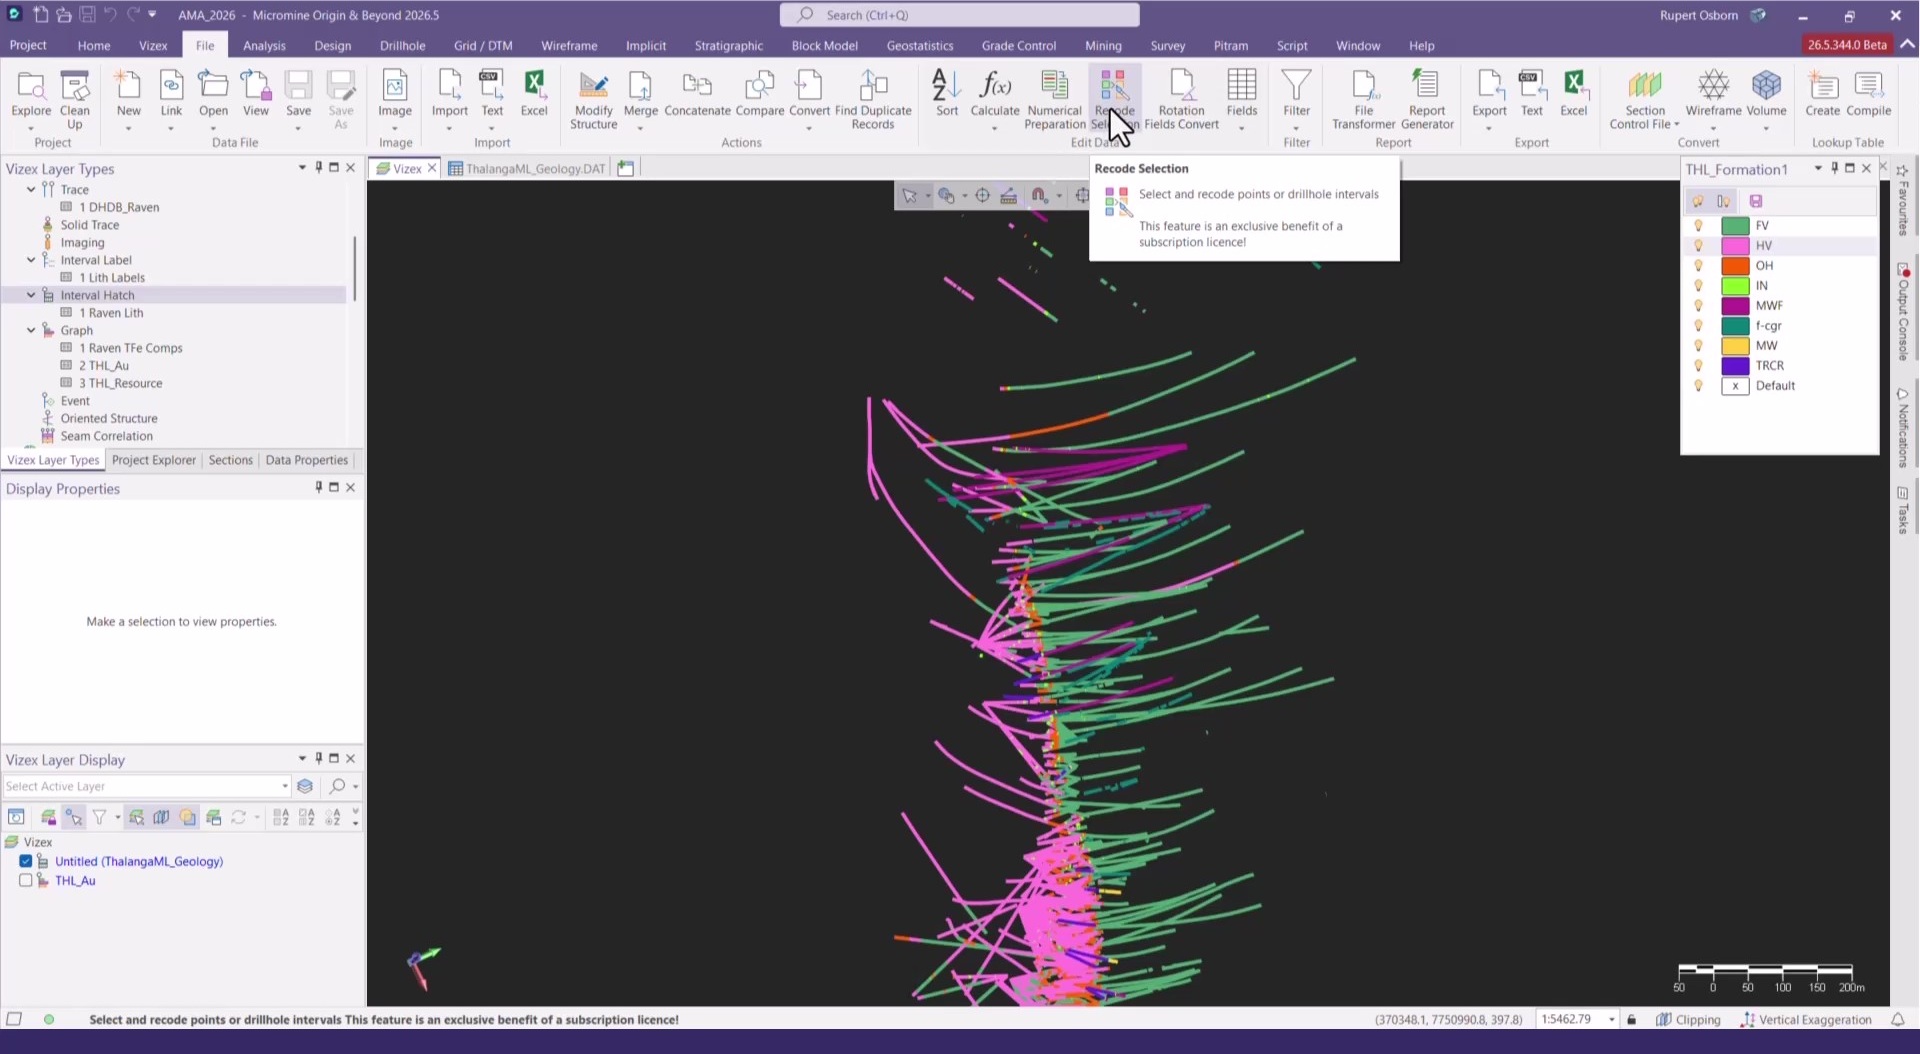This screenshot has height=1054, width=1920.
Task: Click the Wireframe convert icon
Action: pyautogui.click(x=1713, y=98)
